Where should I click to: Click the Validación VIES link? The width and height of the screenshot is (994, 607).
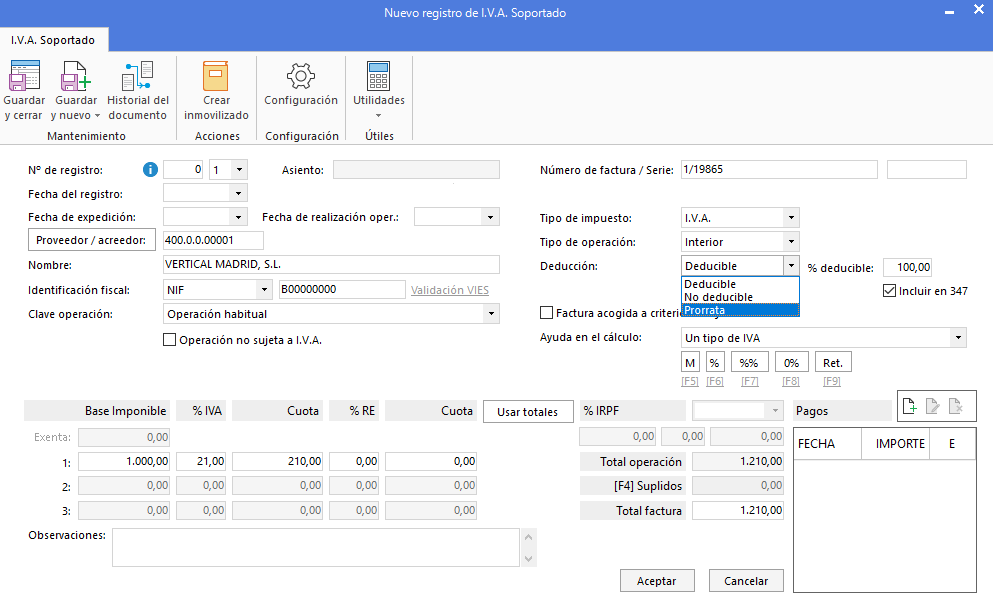[449, 290]
